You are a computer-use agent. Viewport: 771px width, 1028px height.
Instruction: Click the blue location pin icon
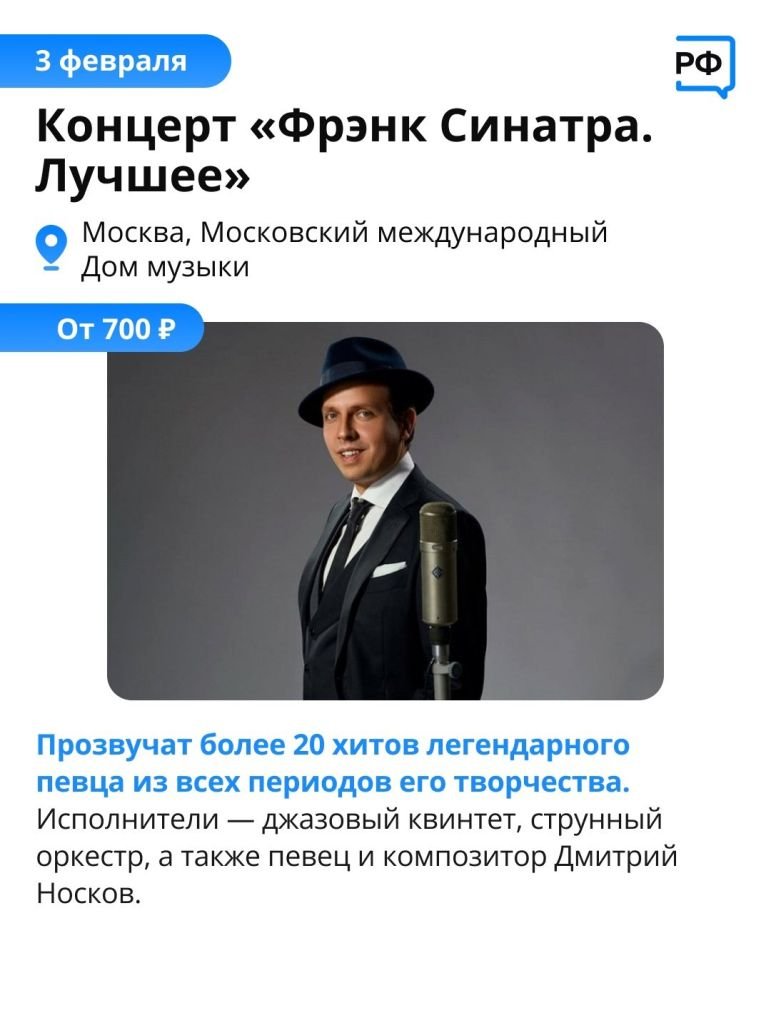pyautogui.click(x=50, y=248)
